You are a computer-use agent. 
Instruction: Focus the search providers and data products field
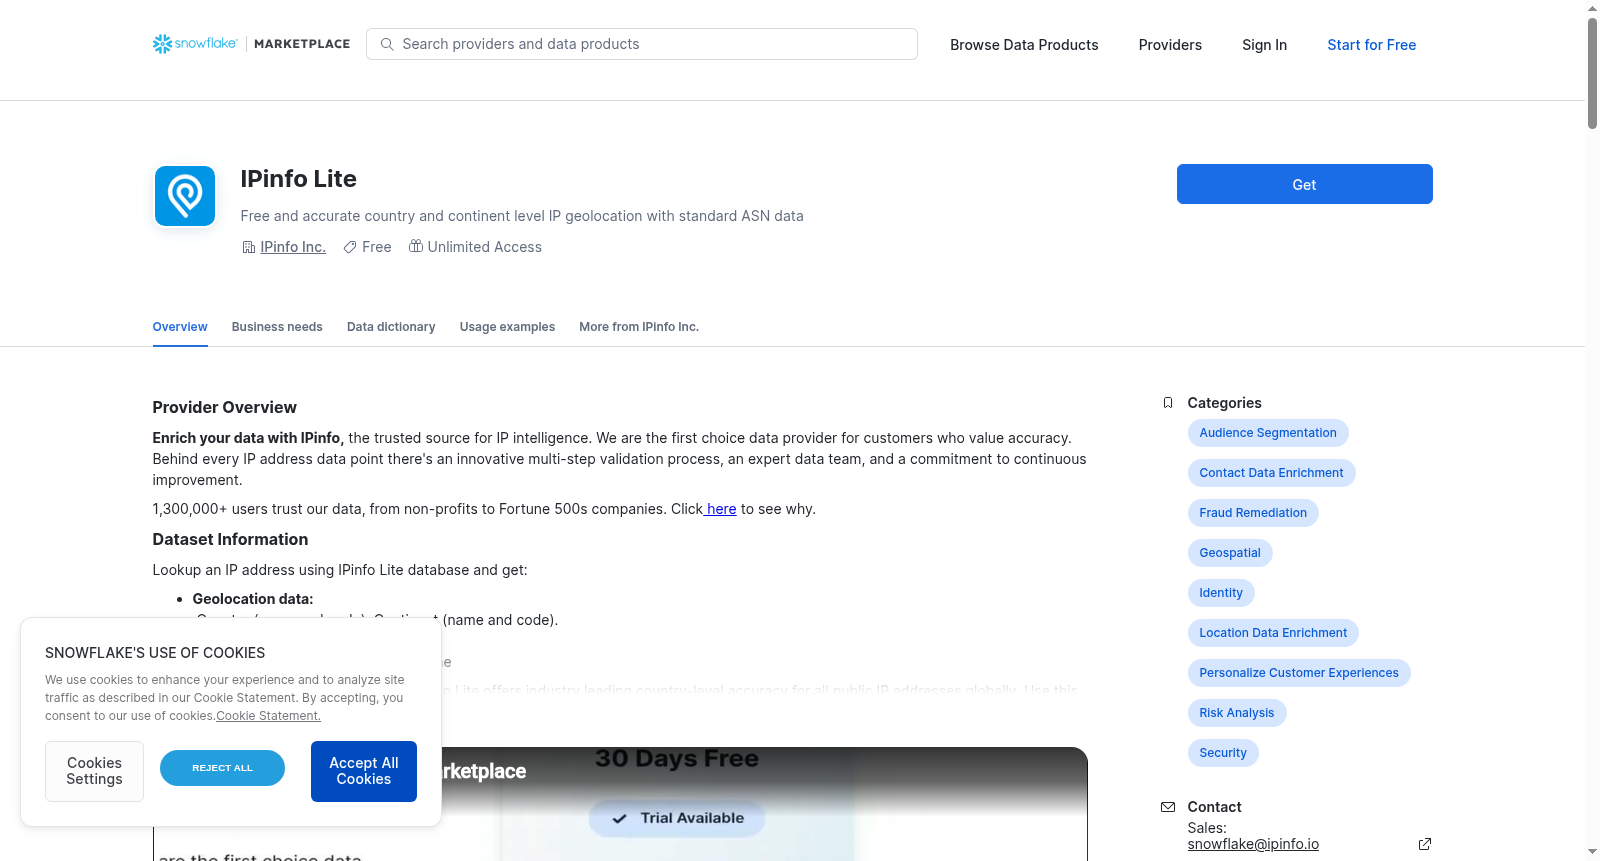point(642,44)
